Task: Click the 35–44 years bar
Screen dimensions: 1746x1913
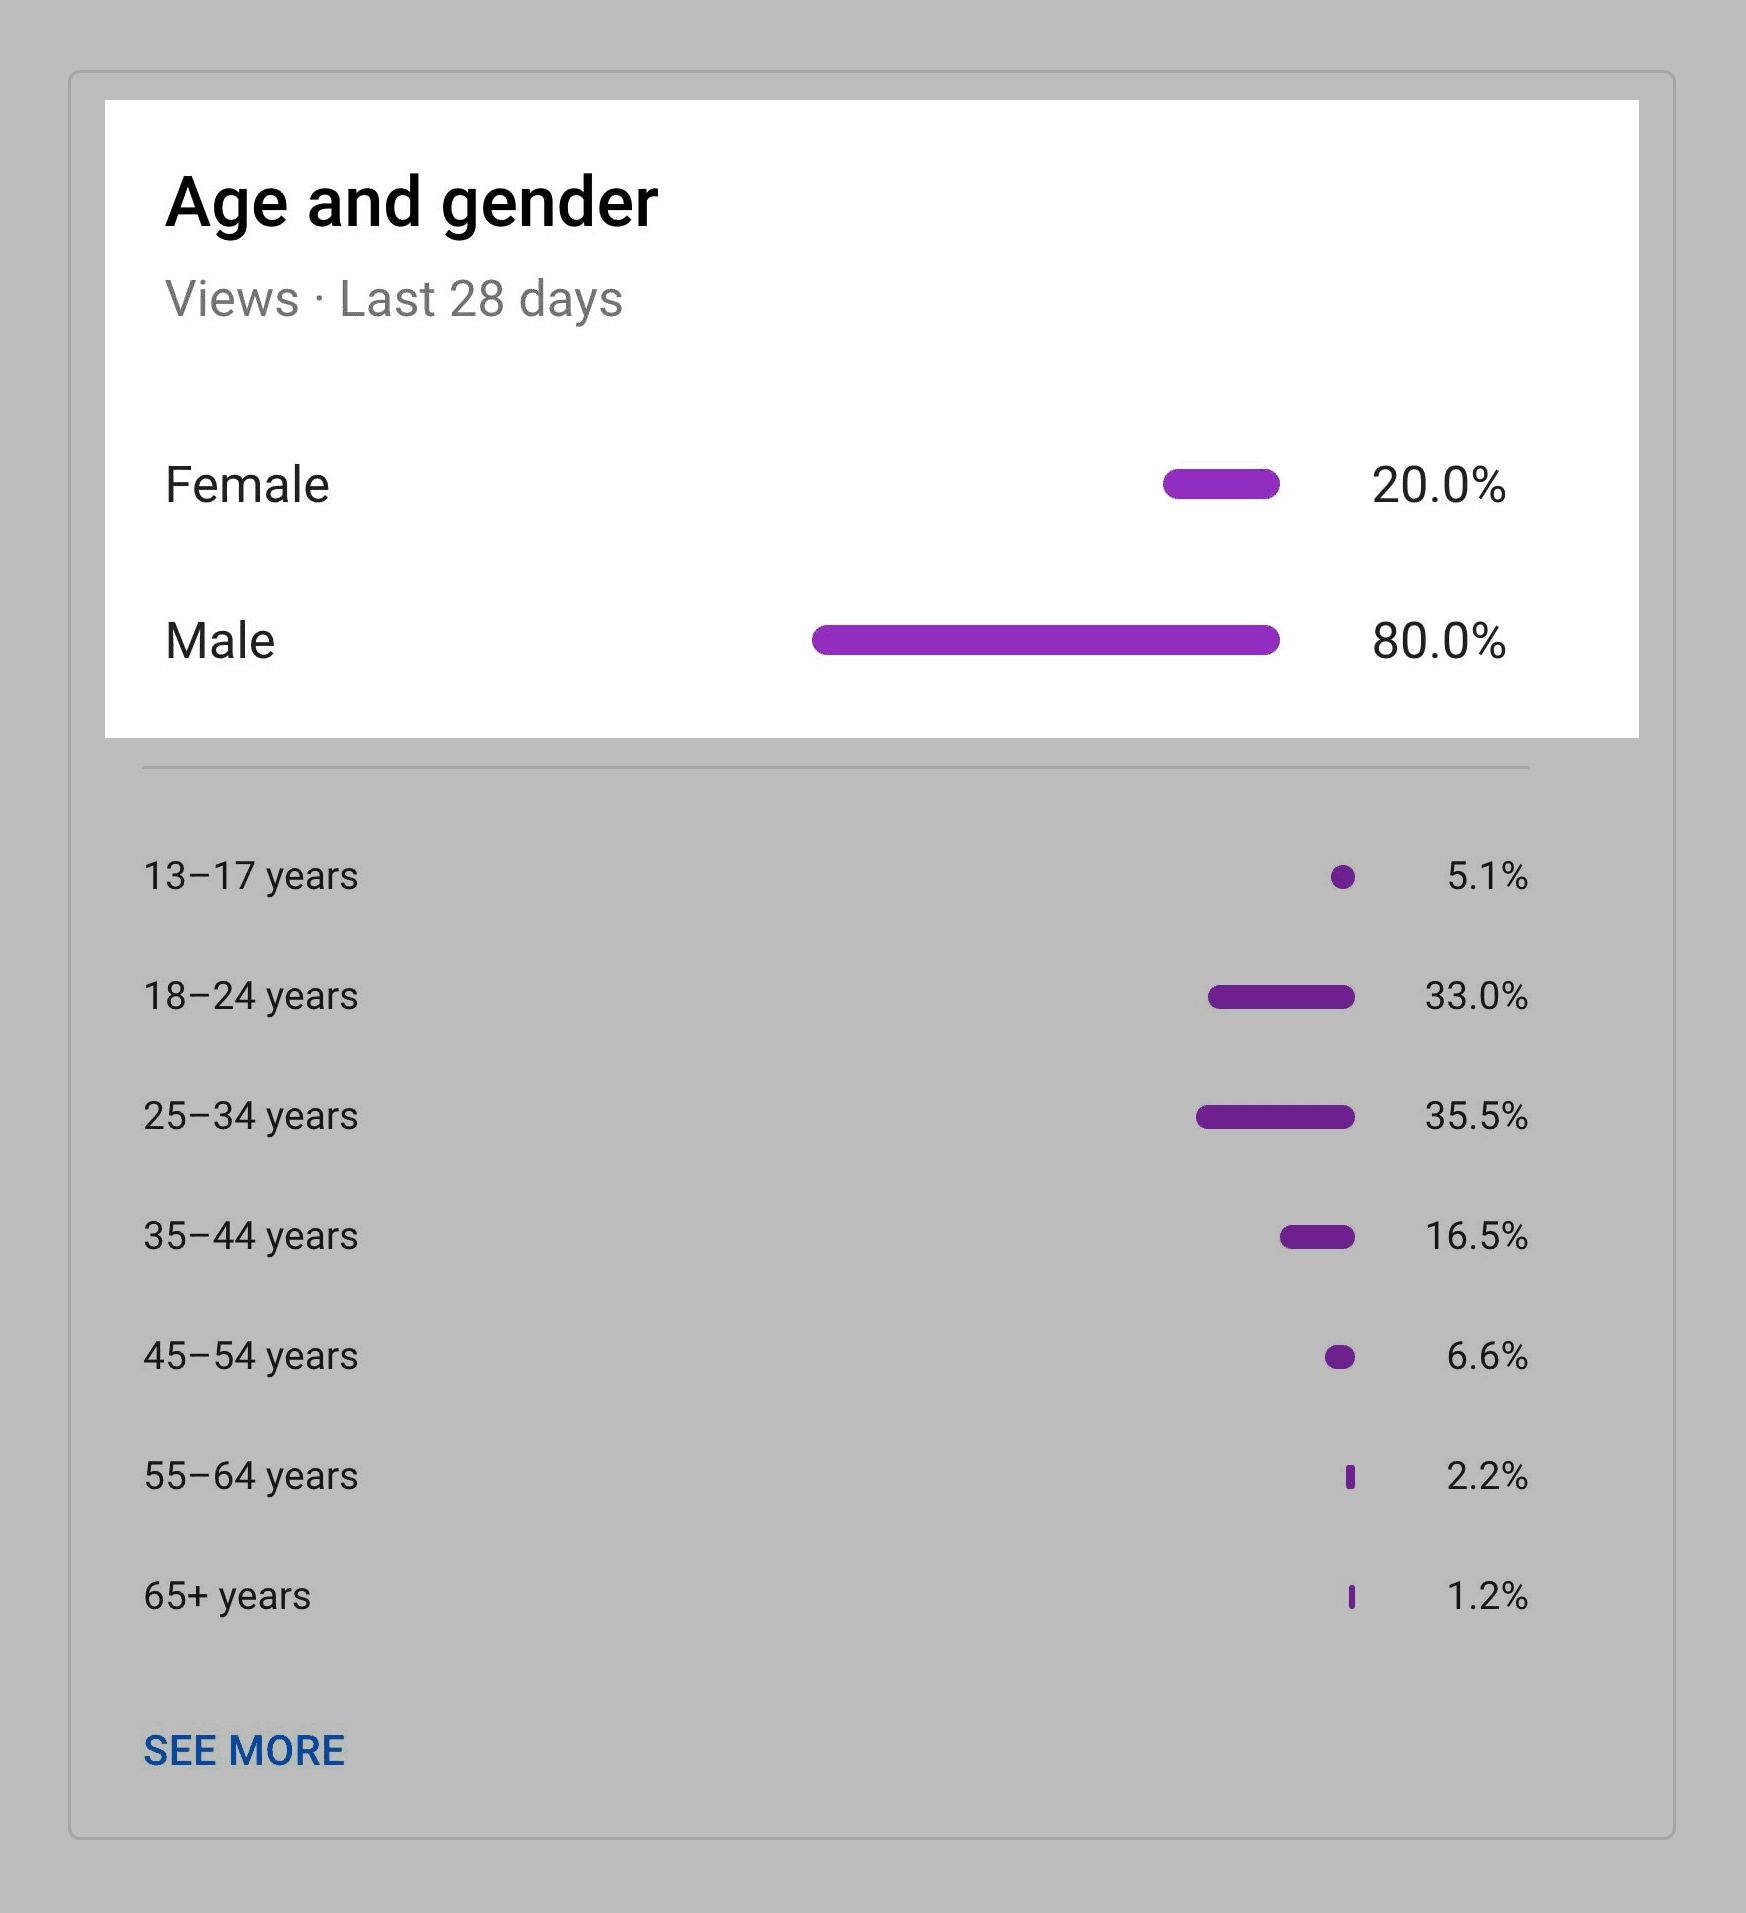Action: (x=1317, y=1237)
